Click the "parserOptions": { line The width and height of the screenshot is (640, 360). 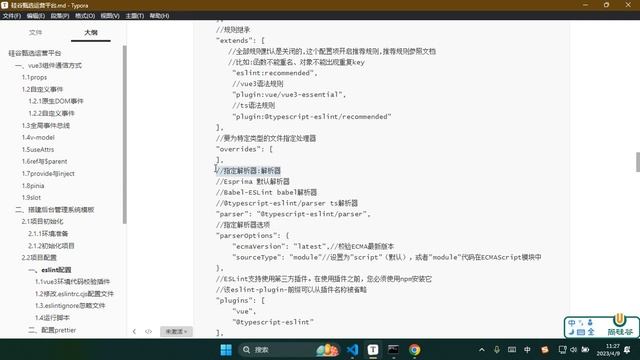point(253,236)
